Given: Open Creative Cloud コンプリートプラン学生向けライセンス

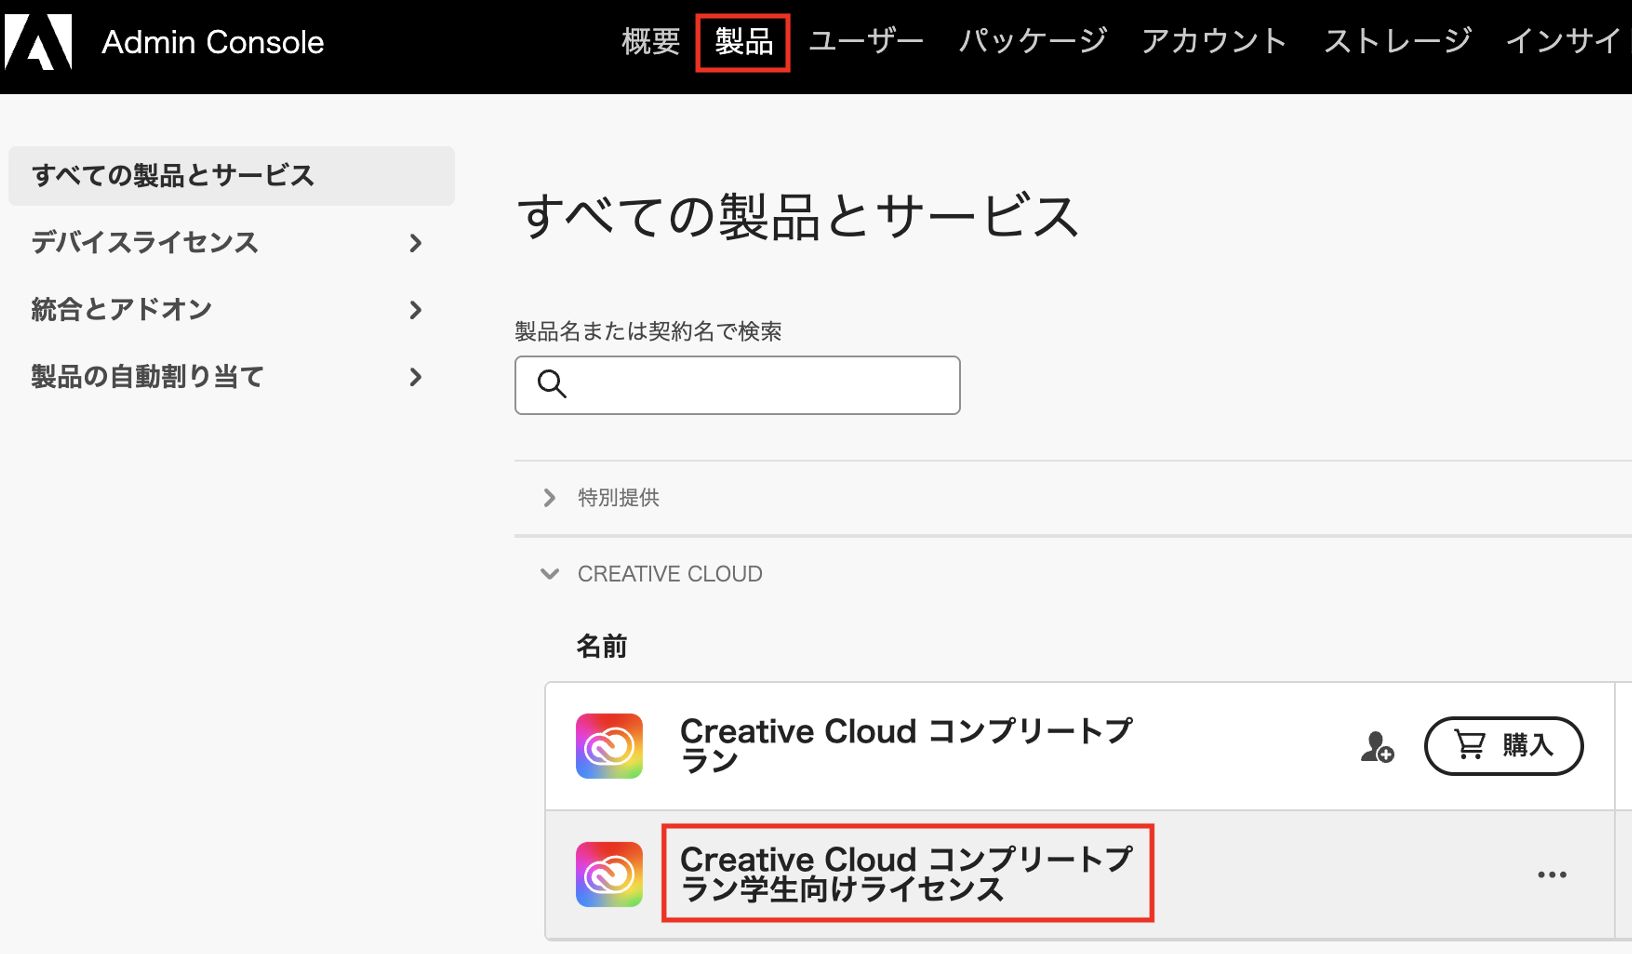Looking at the screenshot, I should click(906, 874).
